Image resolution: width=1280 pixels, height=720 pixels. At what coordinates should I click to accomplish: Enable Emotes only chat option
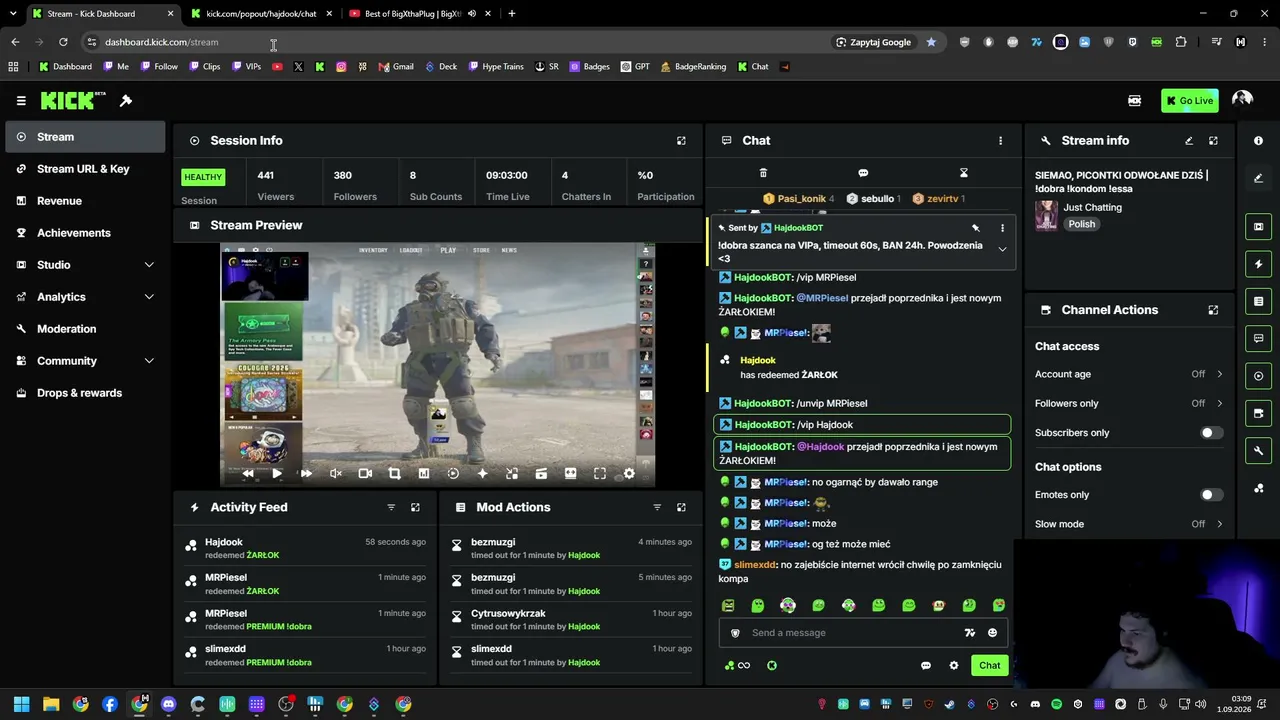[x=1210, y=495]
